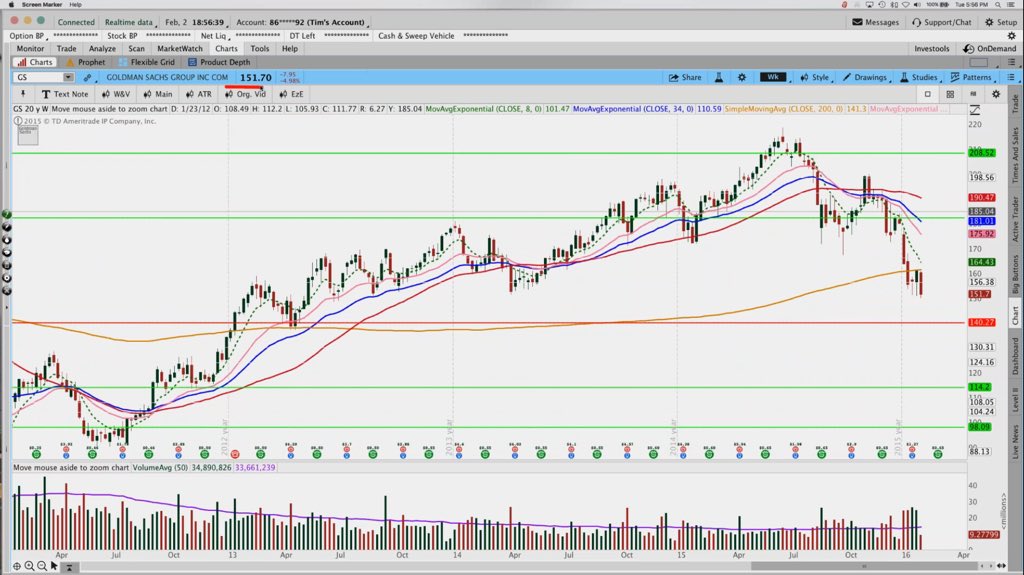Select the Prophet subtab
This screenshot has width=1024, height=575.
(x=86, y=62)
